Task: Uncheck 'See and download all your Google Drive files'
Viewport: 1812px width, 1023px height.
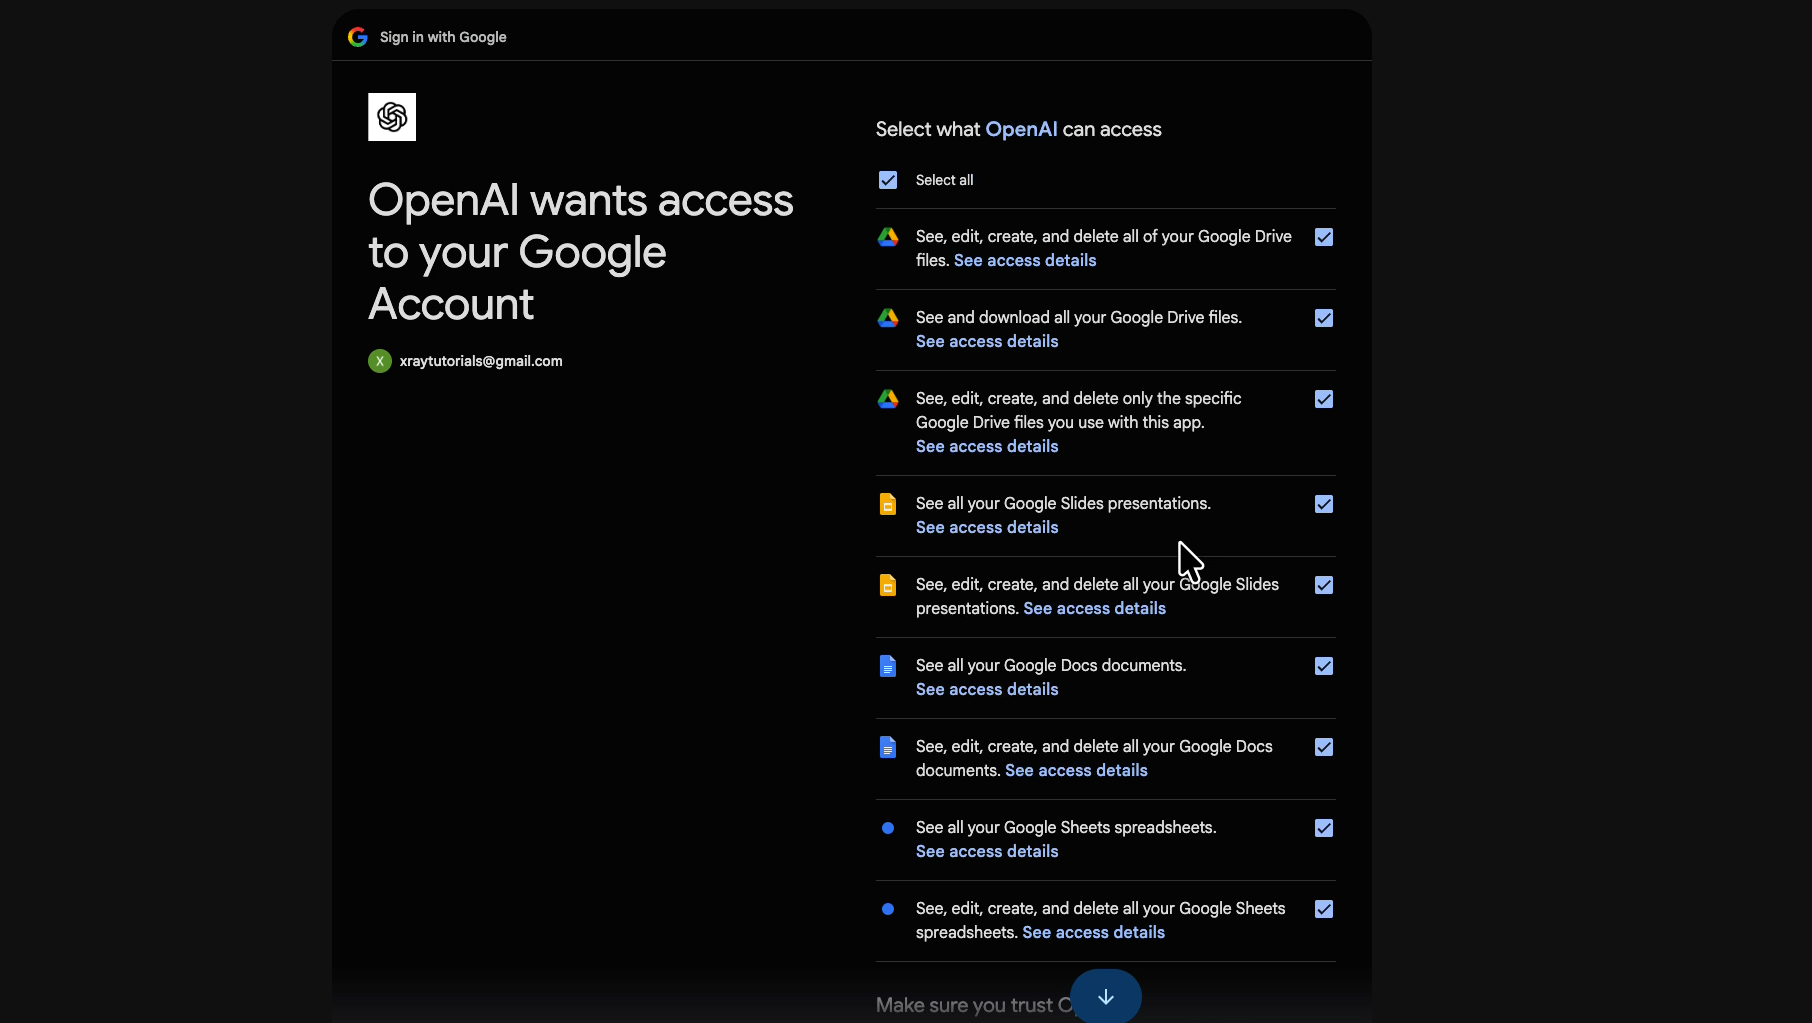Action: 1324,318
